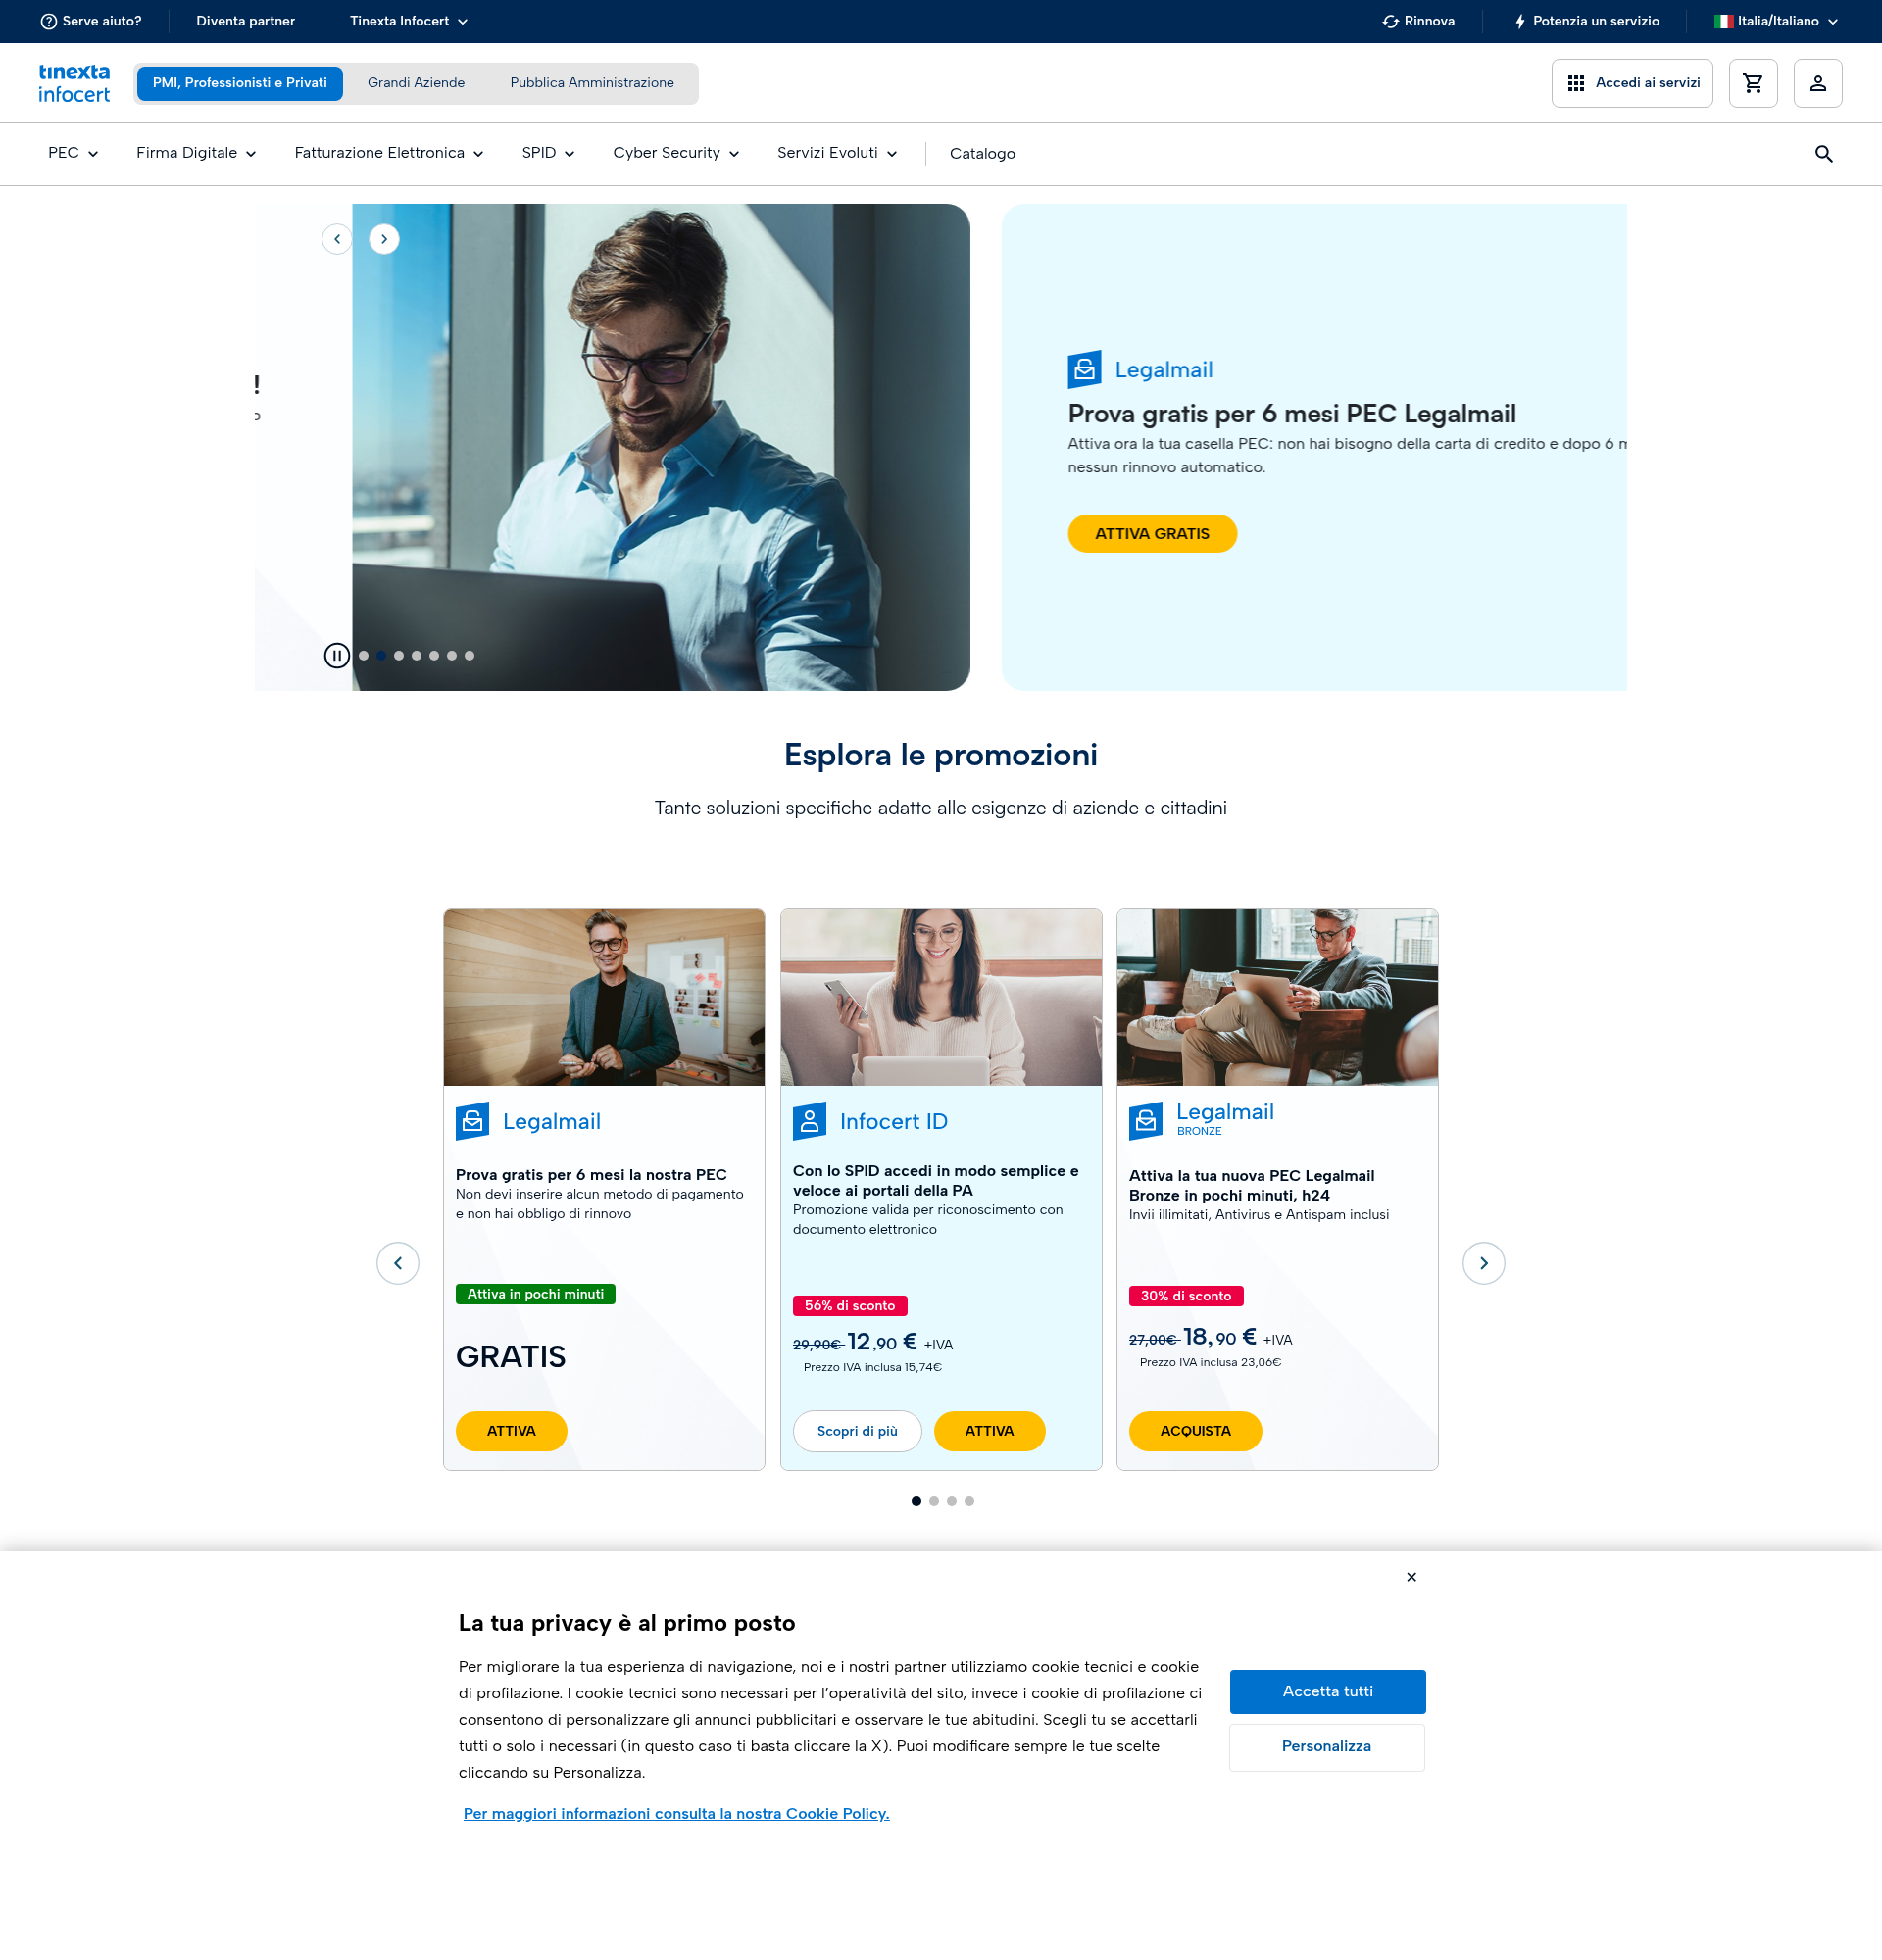
Task: Click the Legalmail logo in hero banner
Action: 1140,370
